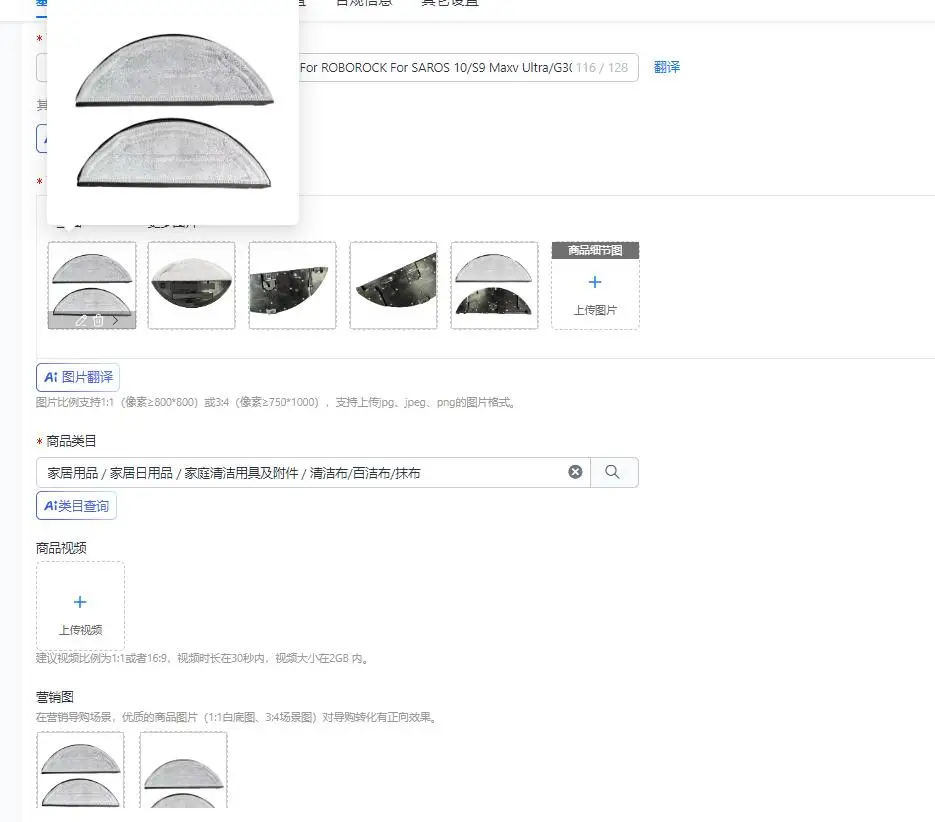935x822 pixels.
Task: Click the 116 / 128 character counter
Action: tap(602, 67)
